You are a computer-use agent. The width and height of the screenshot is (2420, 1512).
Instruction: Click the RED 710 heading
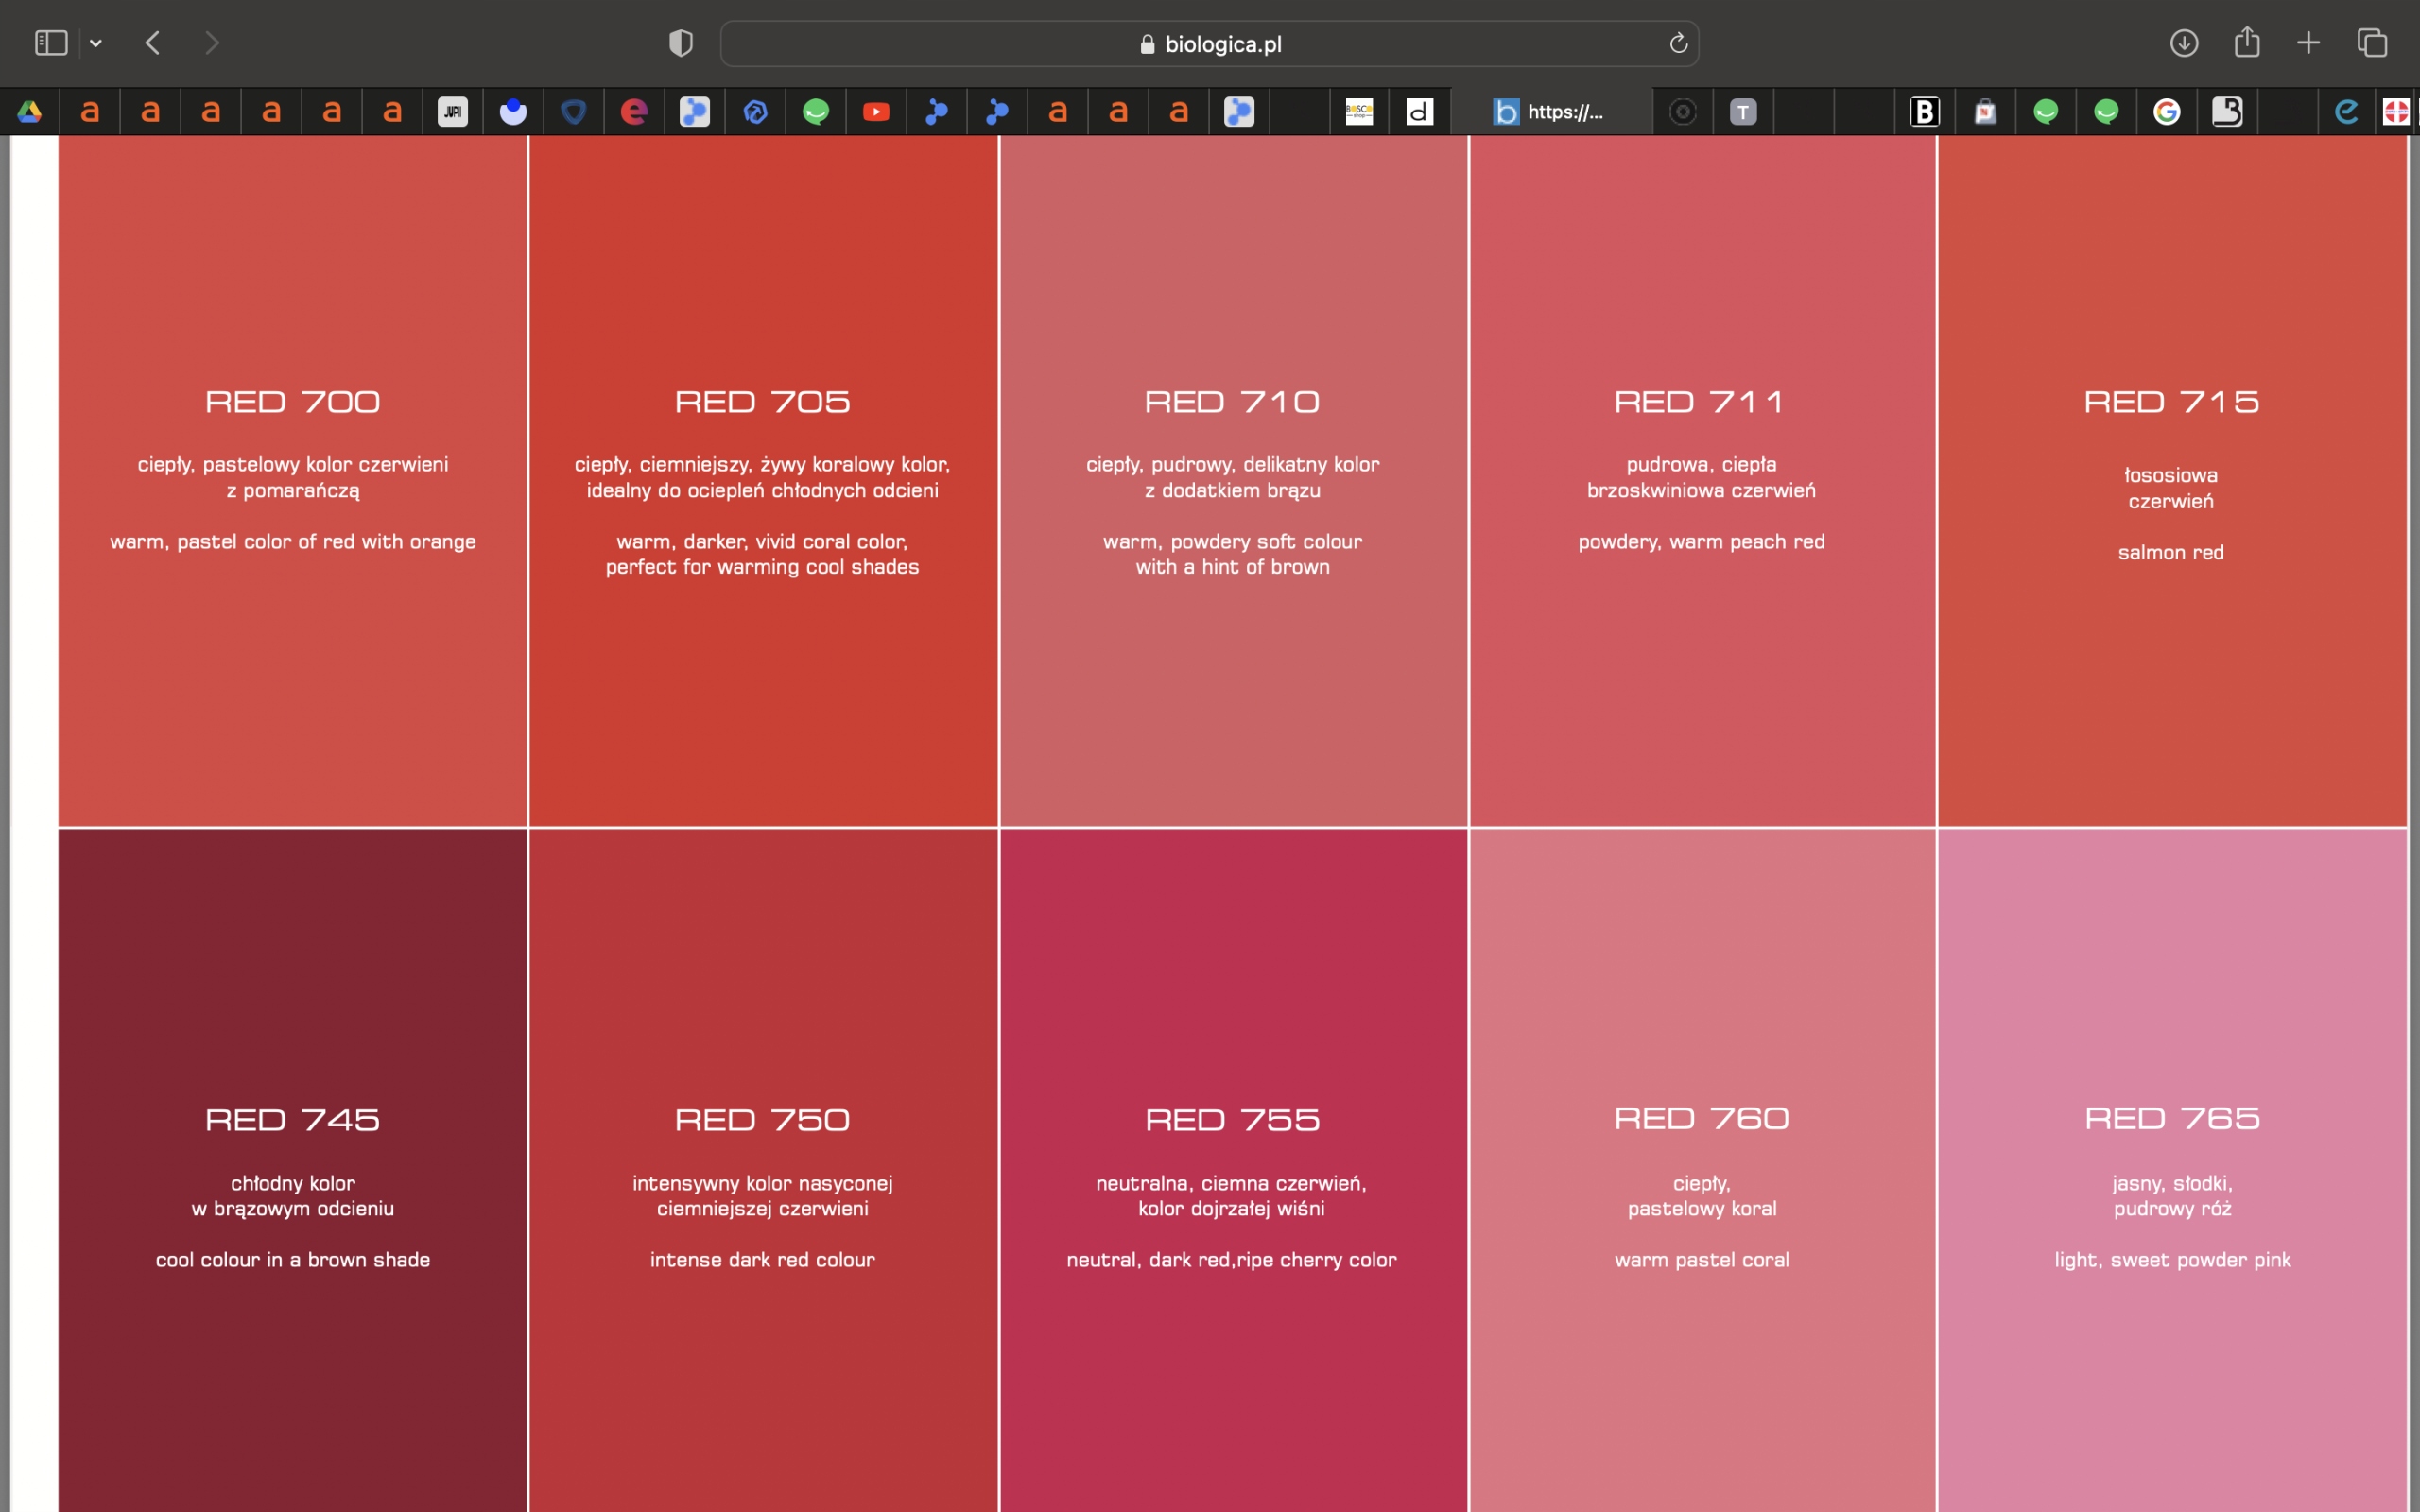1232,402
